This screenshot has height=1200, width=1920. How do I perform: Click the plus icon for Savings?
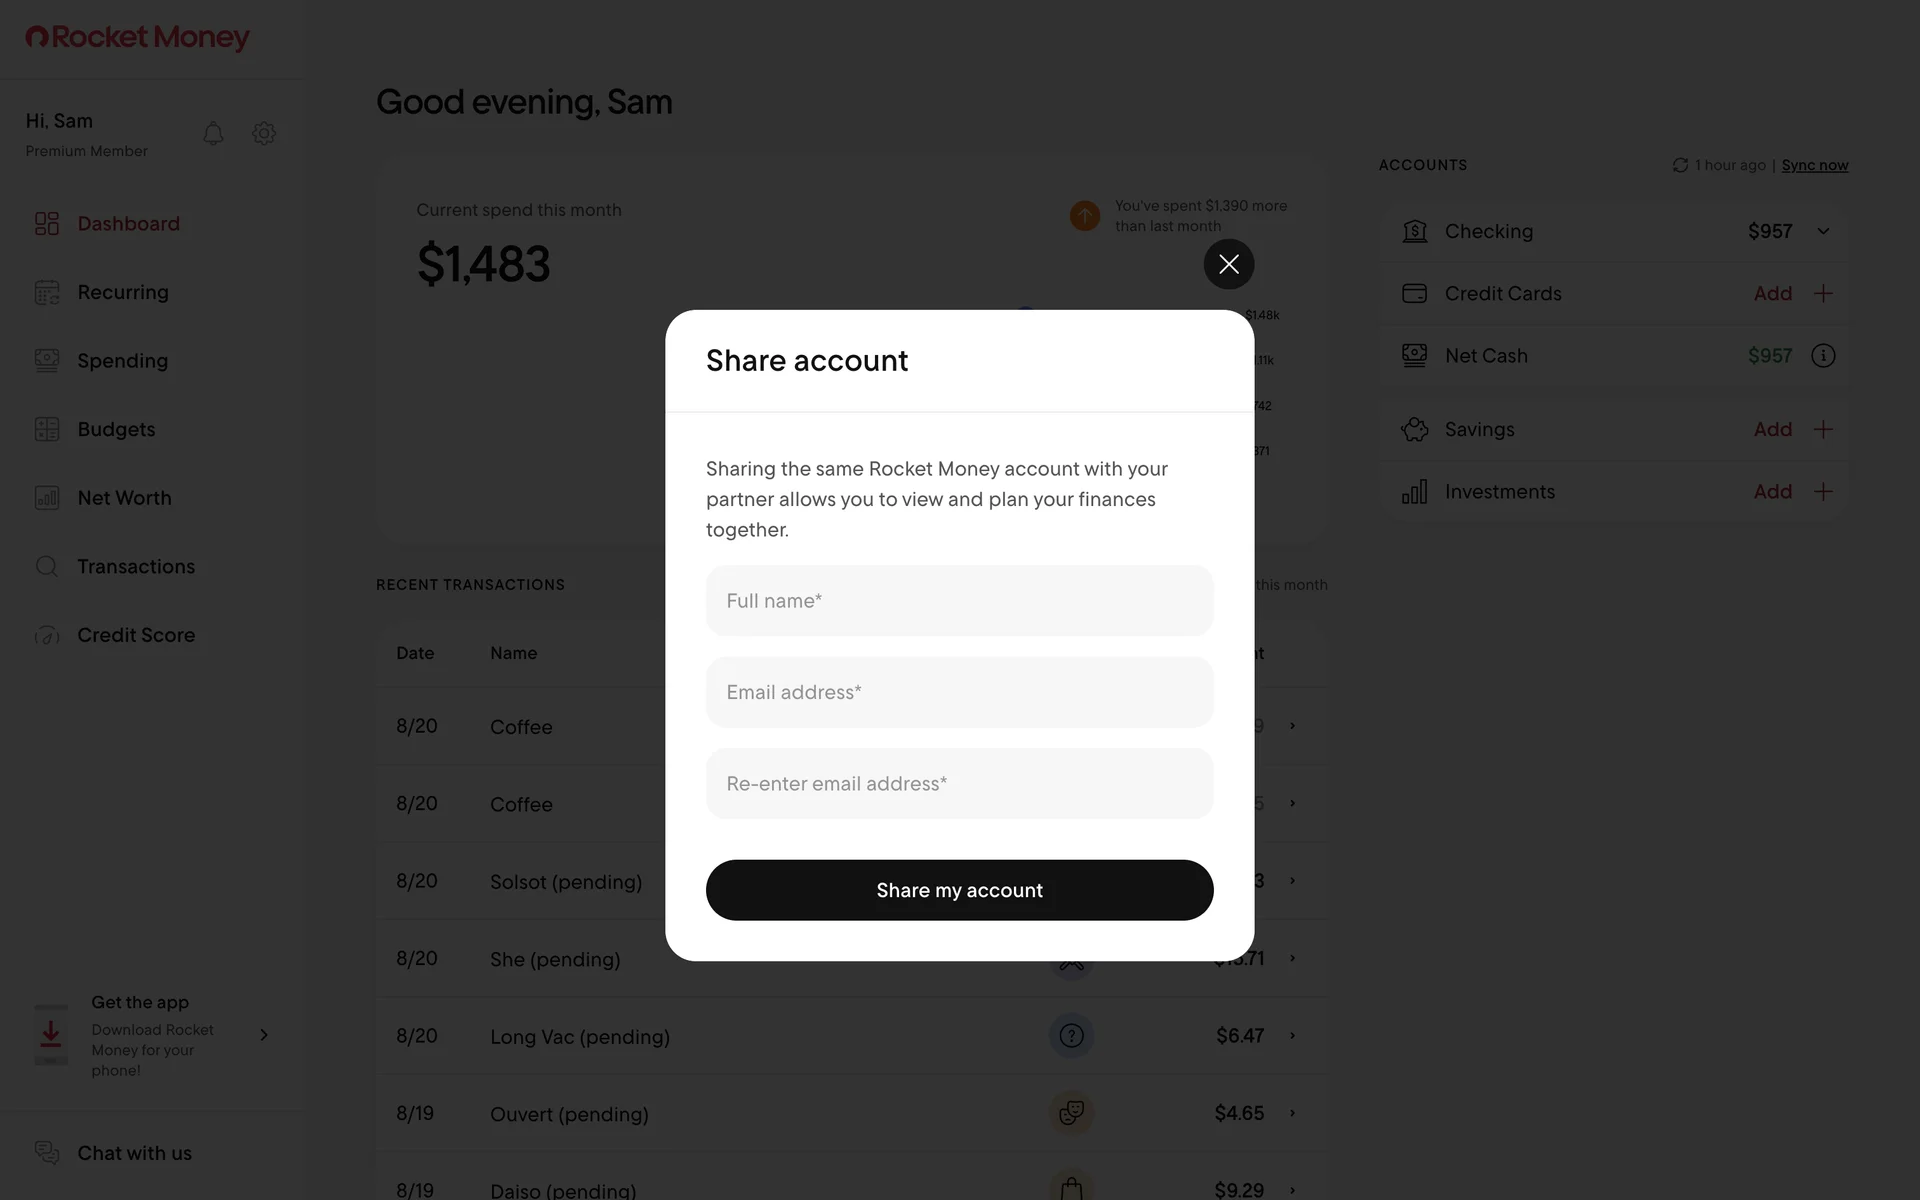(x=1823, y=430)
